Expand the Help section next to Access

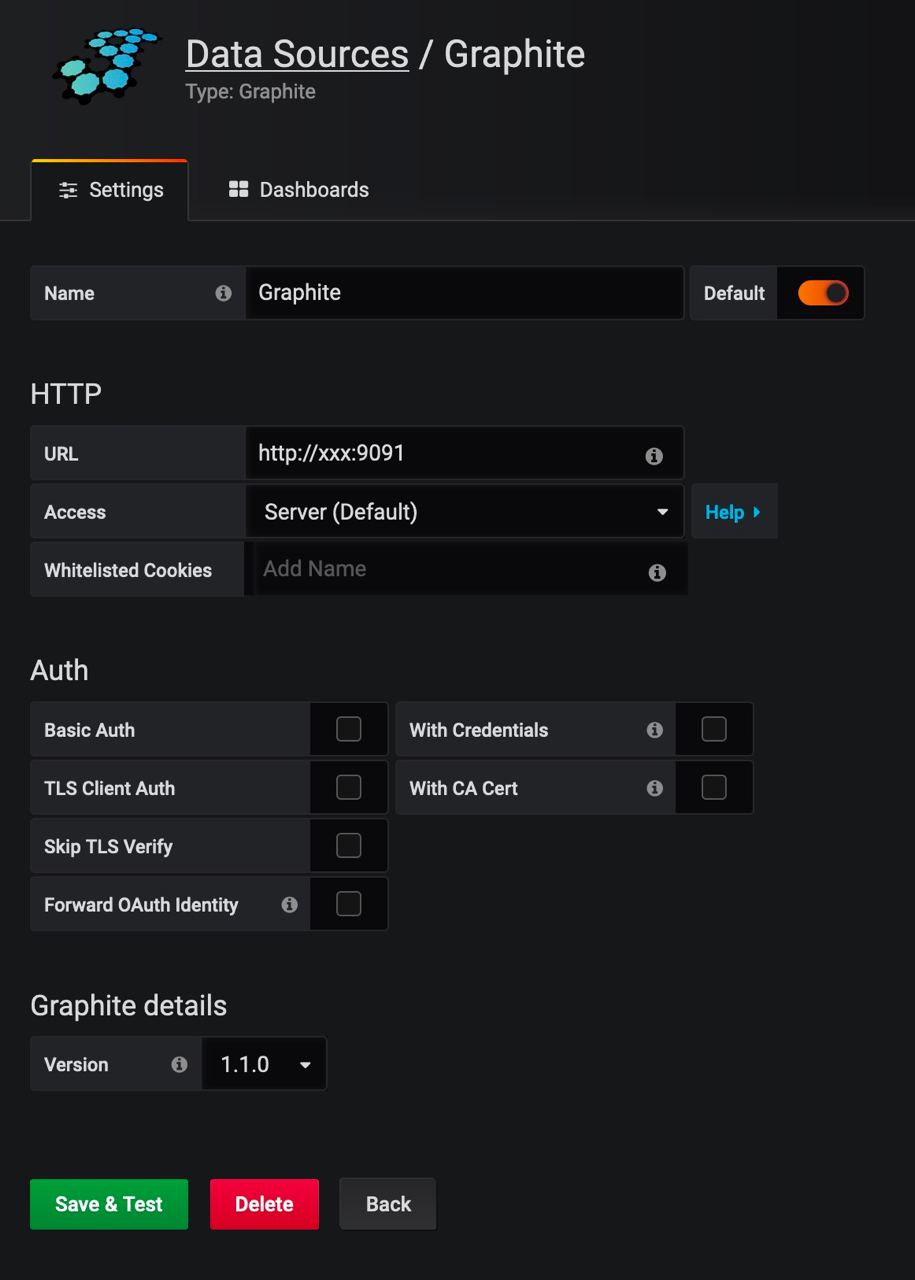(734, 512)
